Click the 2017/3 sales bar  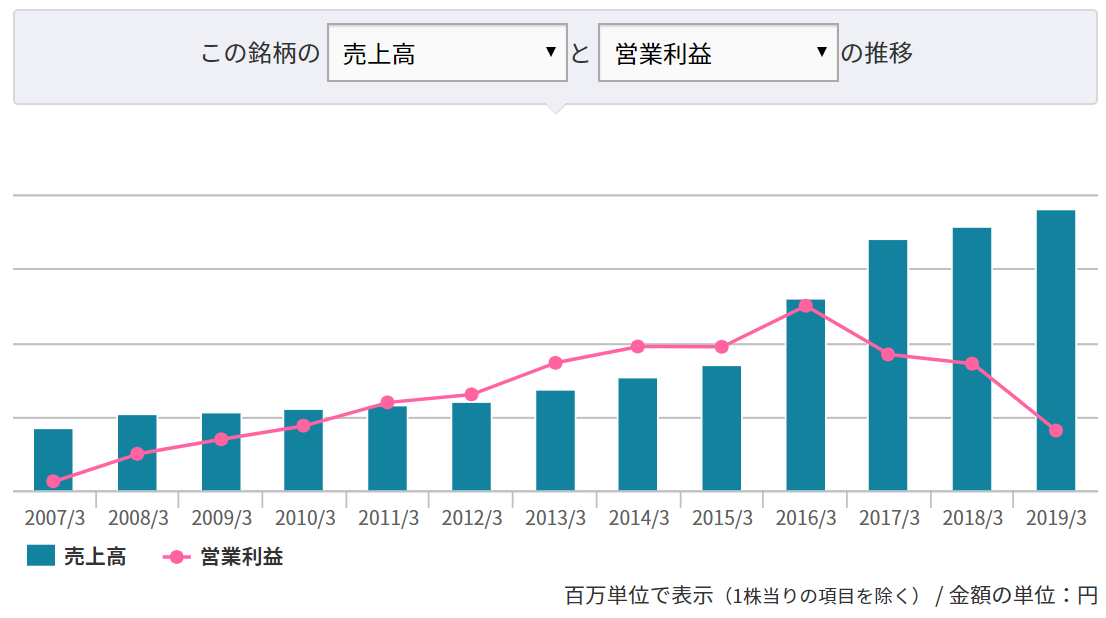[x=887, y=420]
